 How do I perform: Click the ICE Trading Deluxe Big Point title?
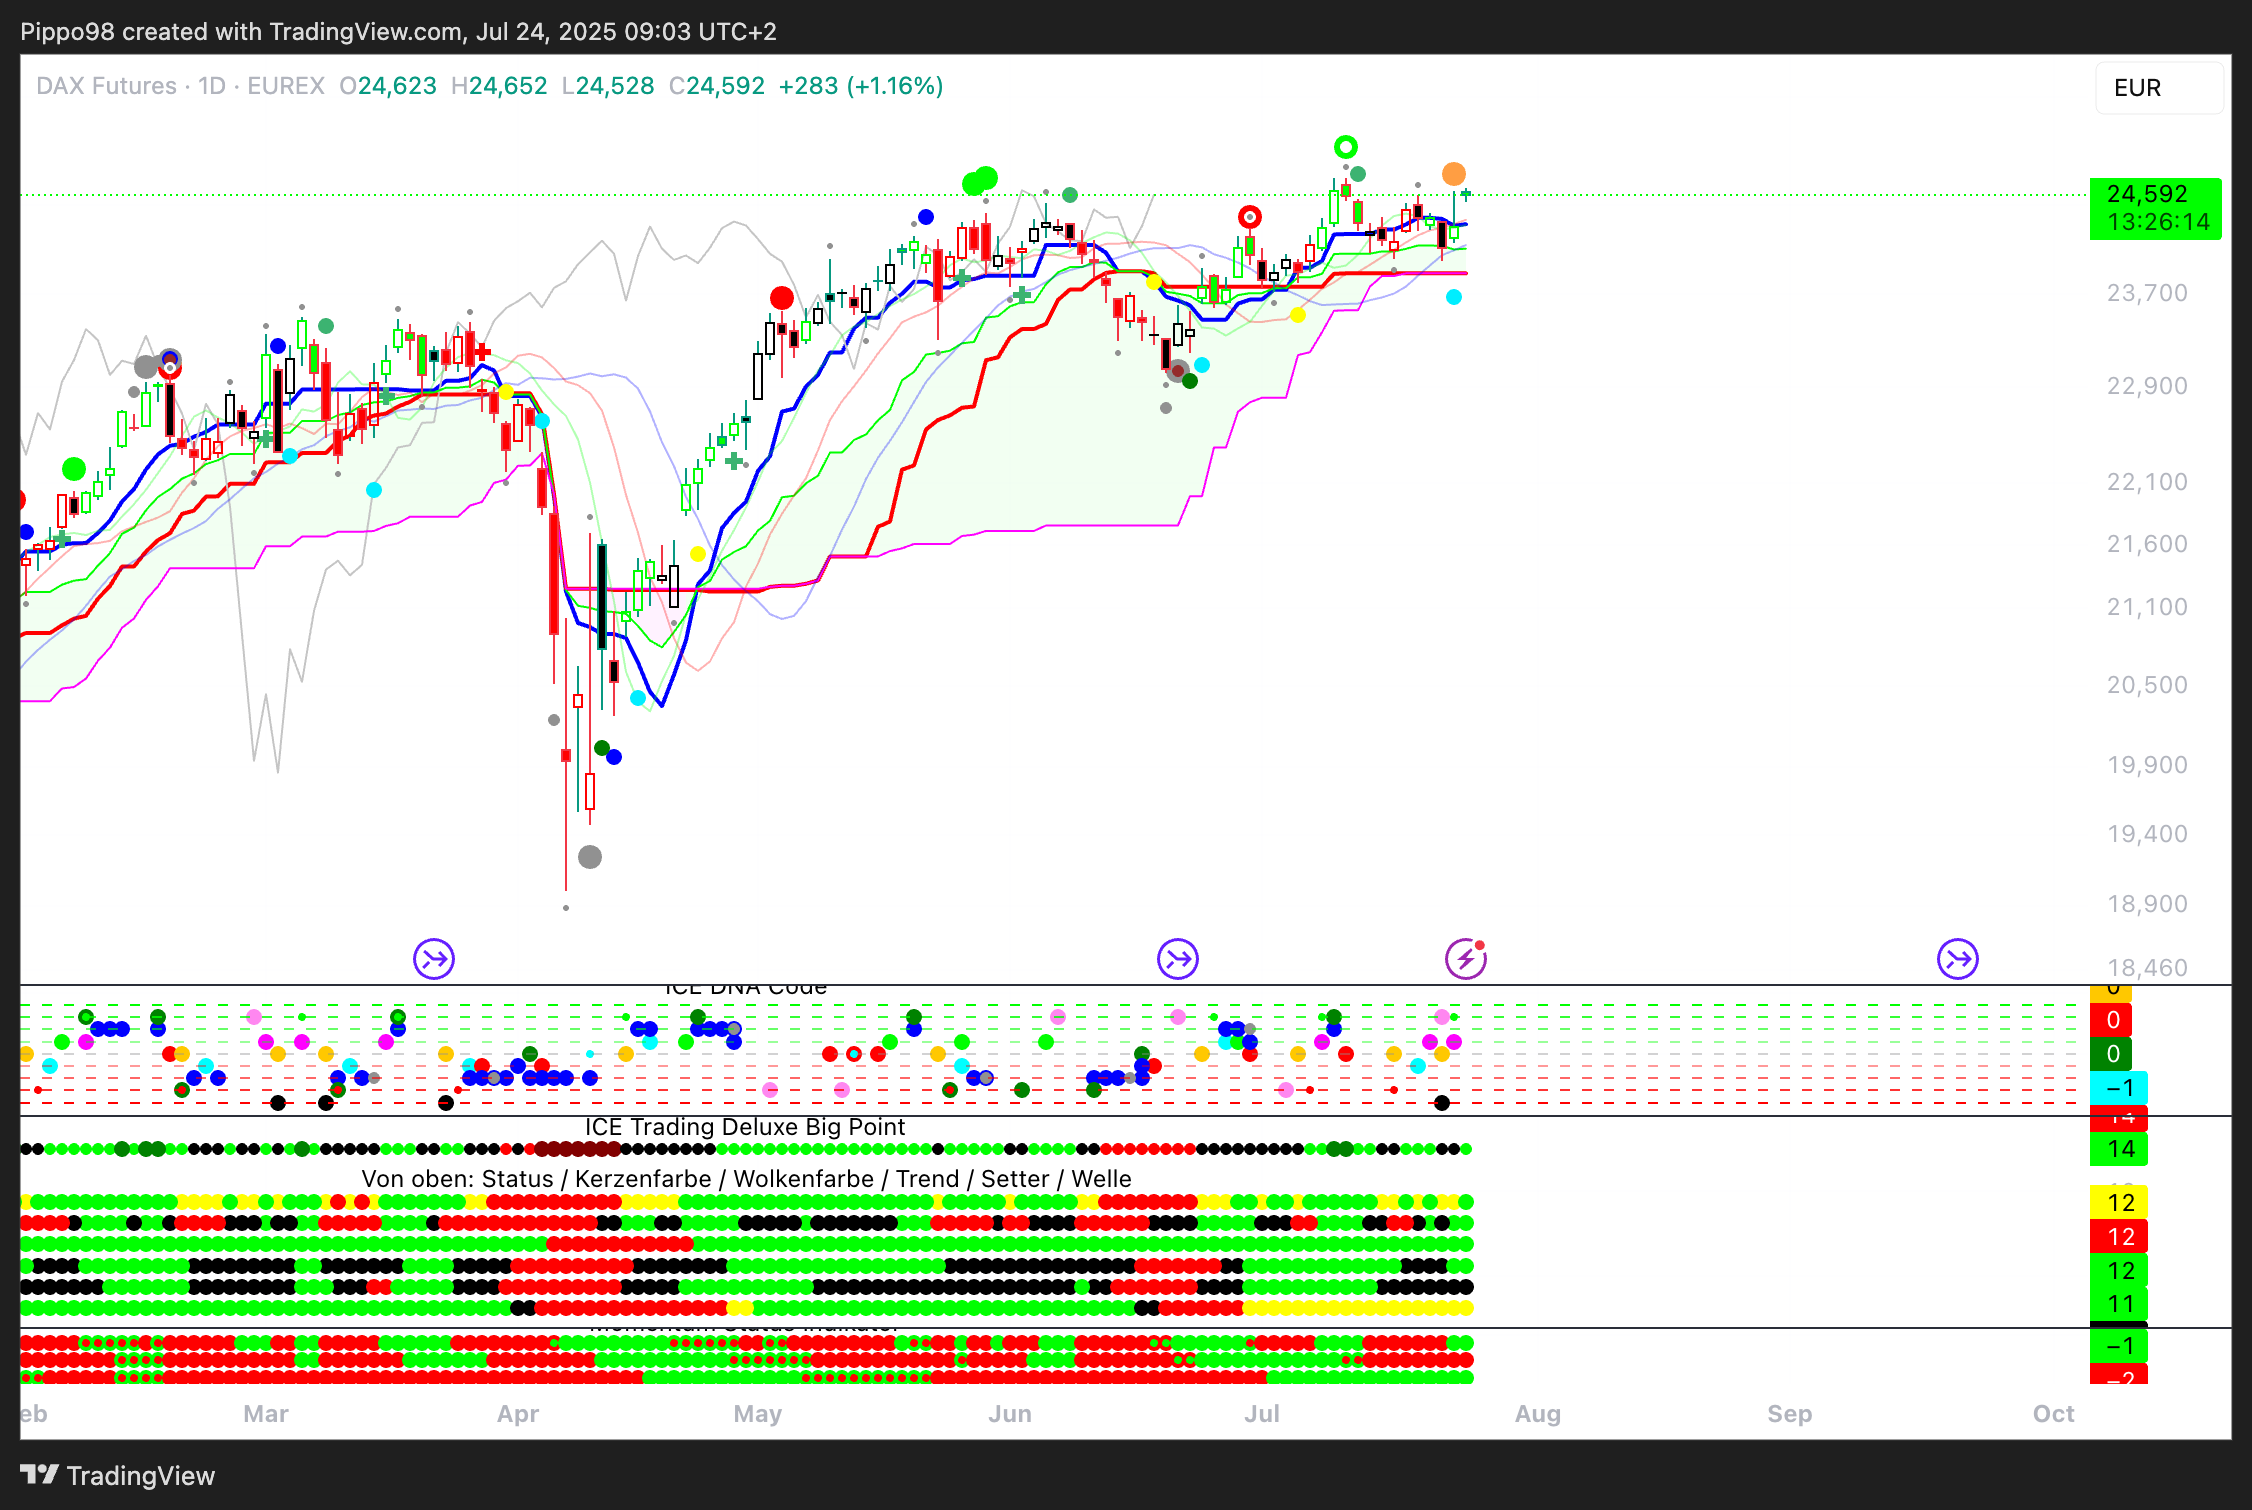tap(744, 1127)
